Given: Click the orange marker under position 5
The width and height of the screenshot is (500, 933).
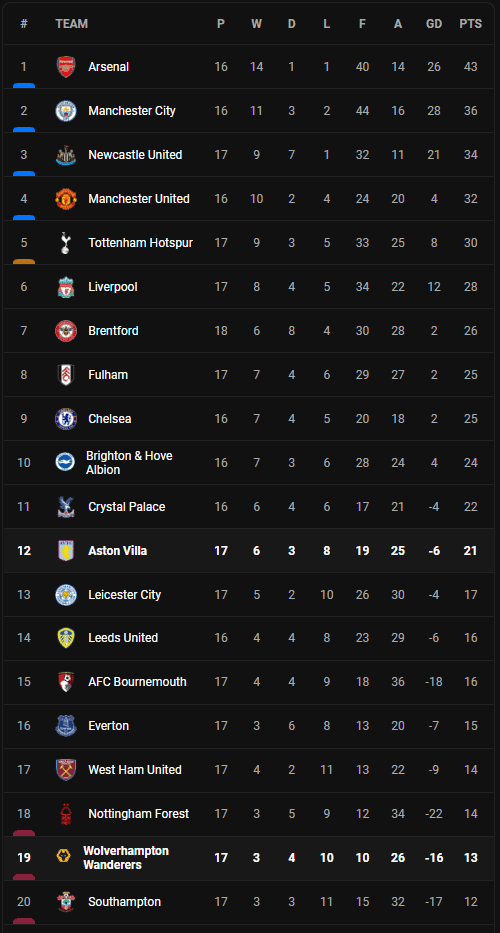Looking at the screenshot, I should [x=24, y=262].
